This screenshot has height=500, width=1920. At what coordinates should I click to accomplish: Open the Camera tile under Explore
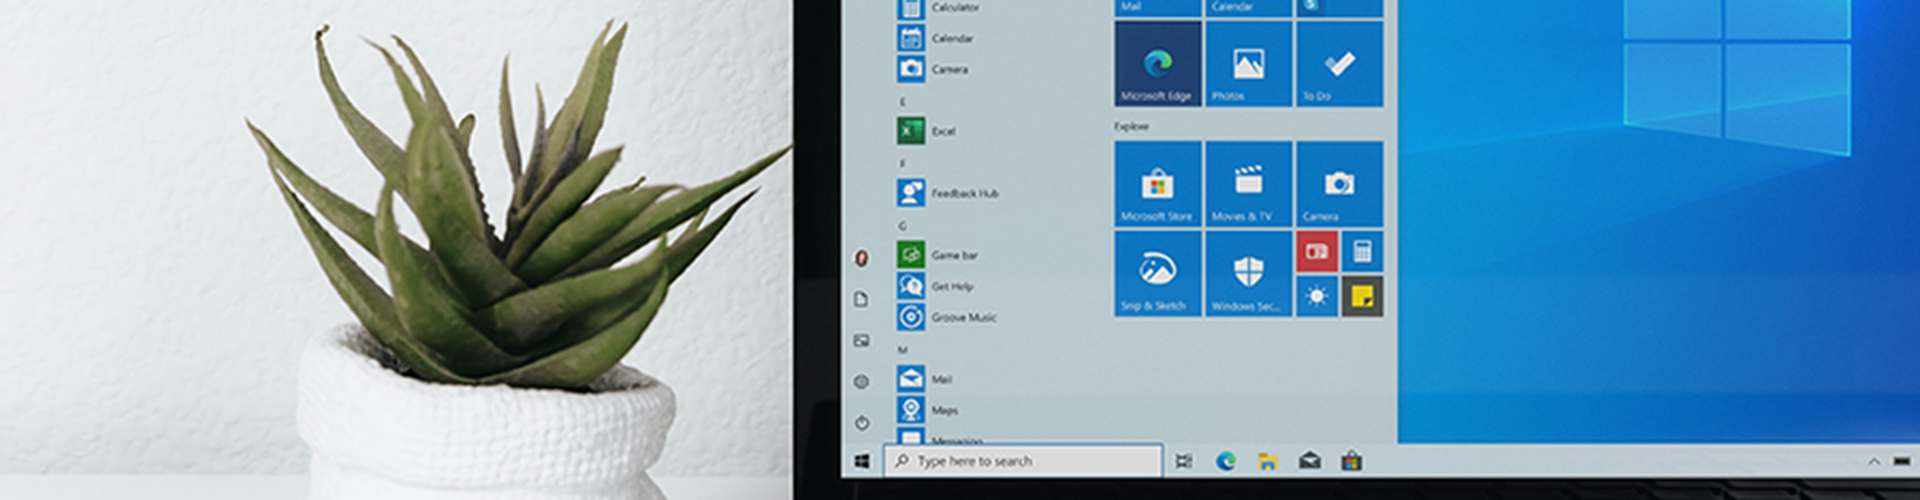click(1339, 184)
